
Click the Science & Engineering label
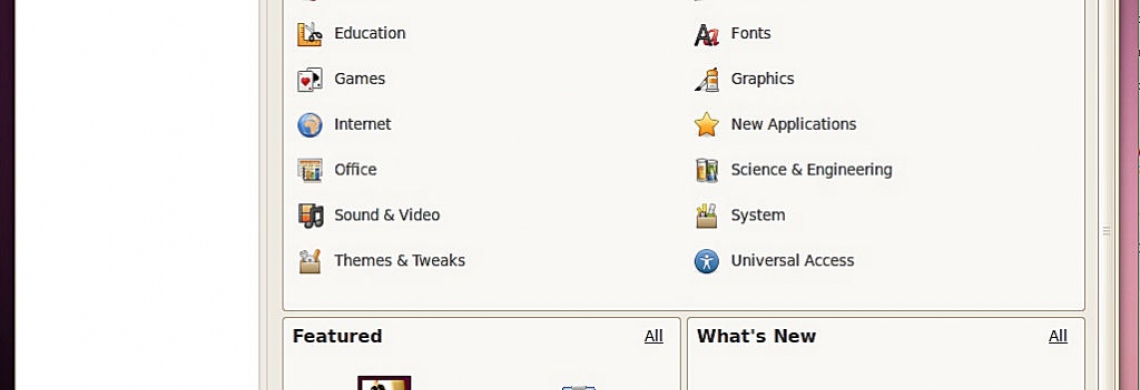(x=811, y=170)
